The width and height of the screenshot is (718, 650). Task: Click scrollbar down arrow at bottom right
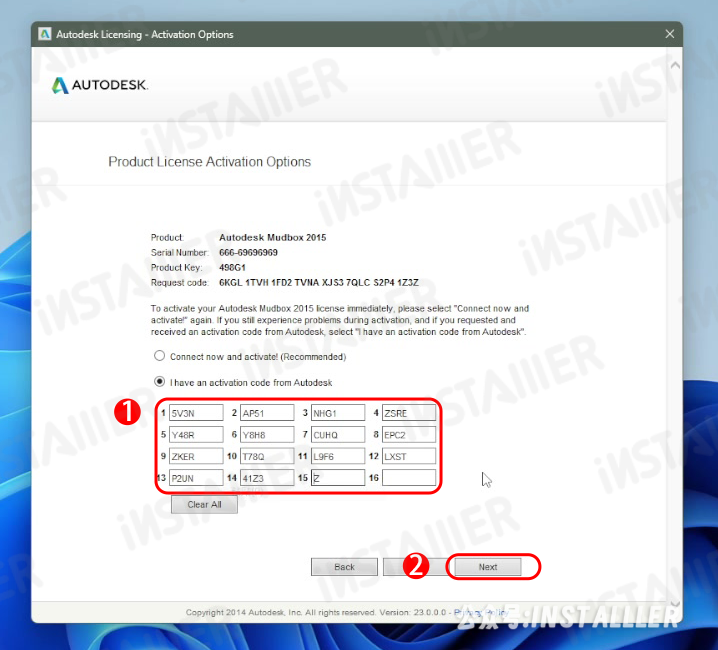[674, 604]
